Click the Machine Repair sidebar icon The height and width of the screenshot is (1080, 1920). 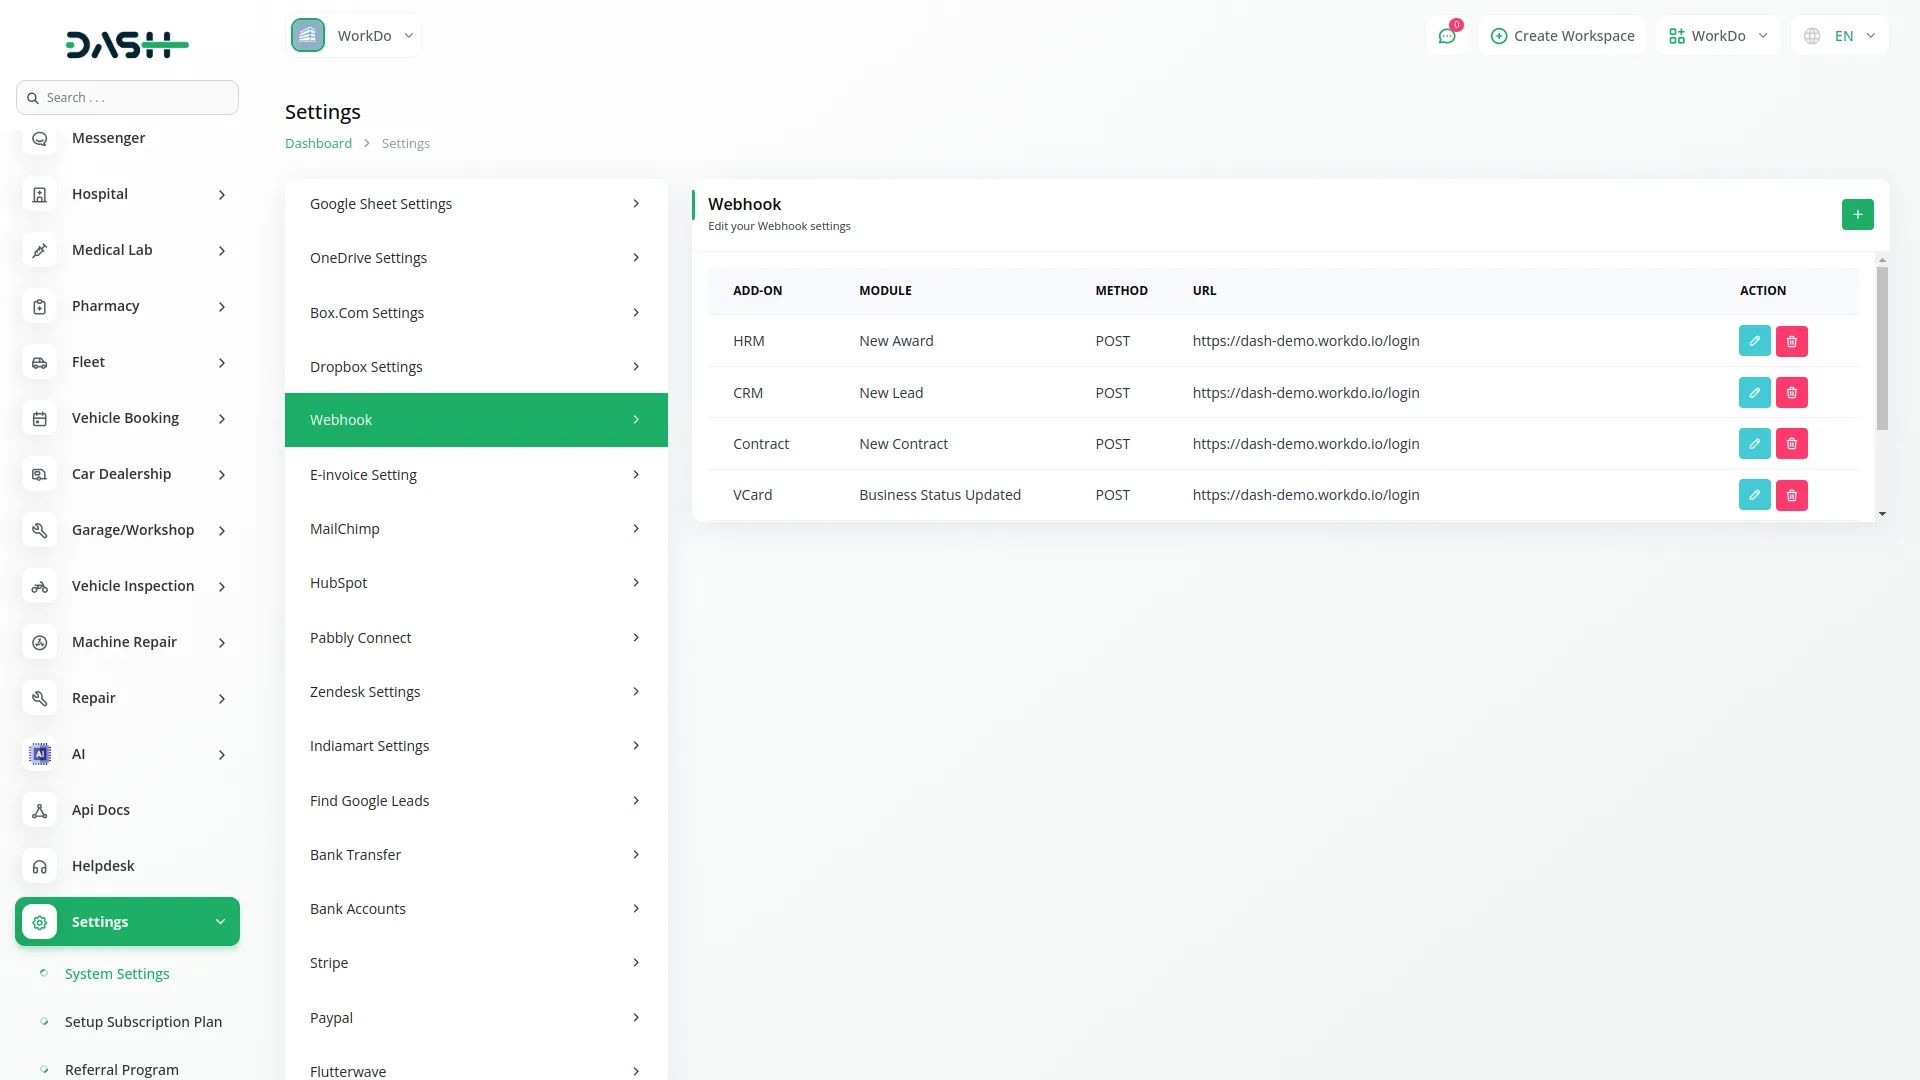pyautogui.click(x=39, y=642)
